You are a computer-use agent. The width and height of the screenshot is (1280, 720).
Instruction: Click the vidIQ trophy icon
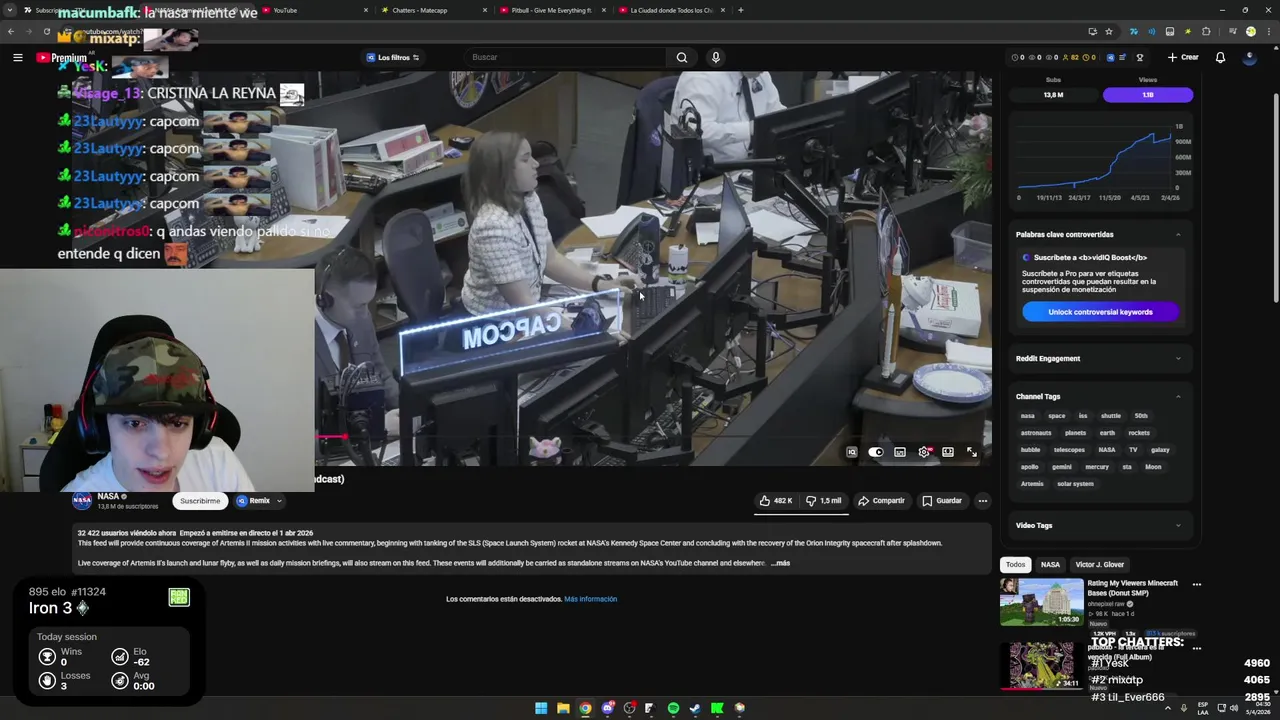(1139, 58)
